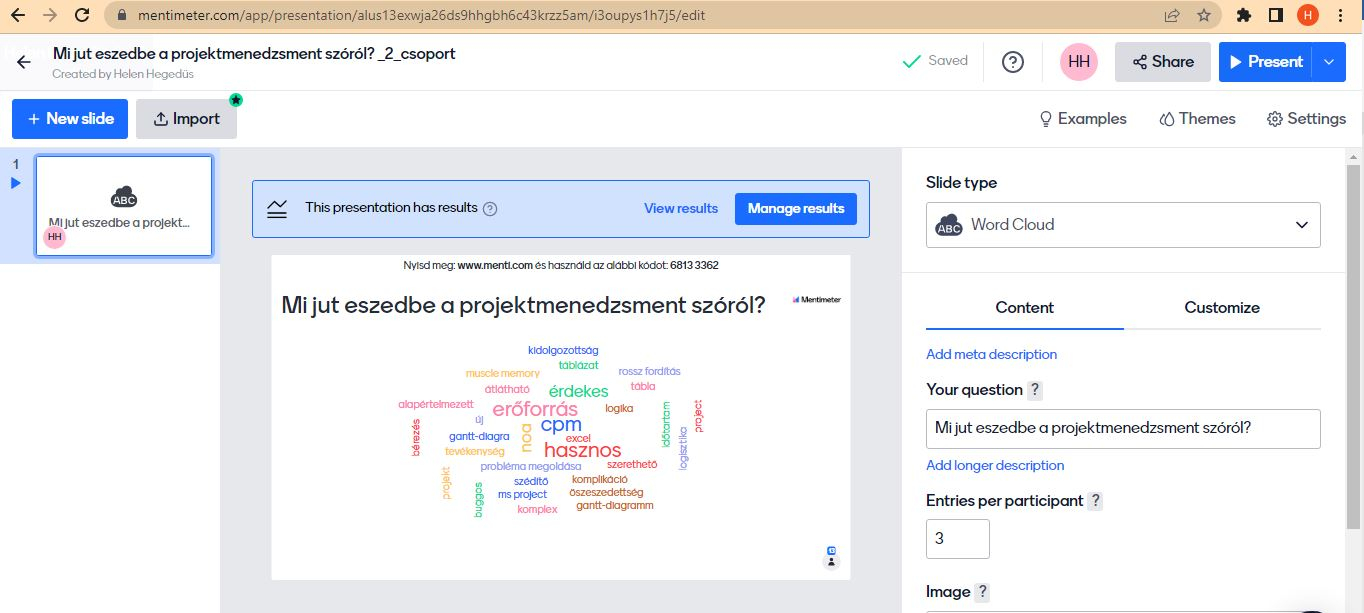
Task: Click the help icon next to Image label
Action: point(983,592)
